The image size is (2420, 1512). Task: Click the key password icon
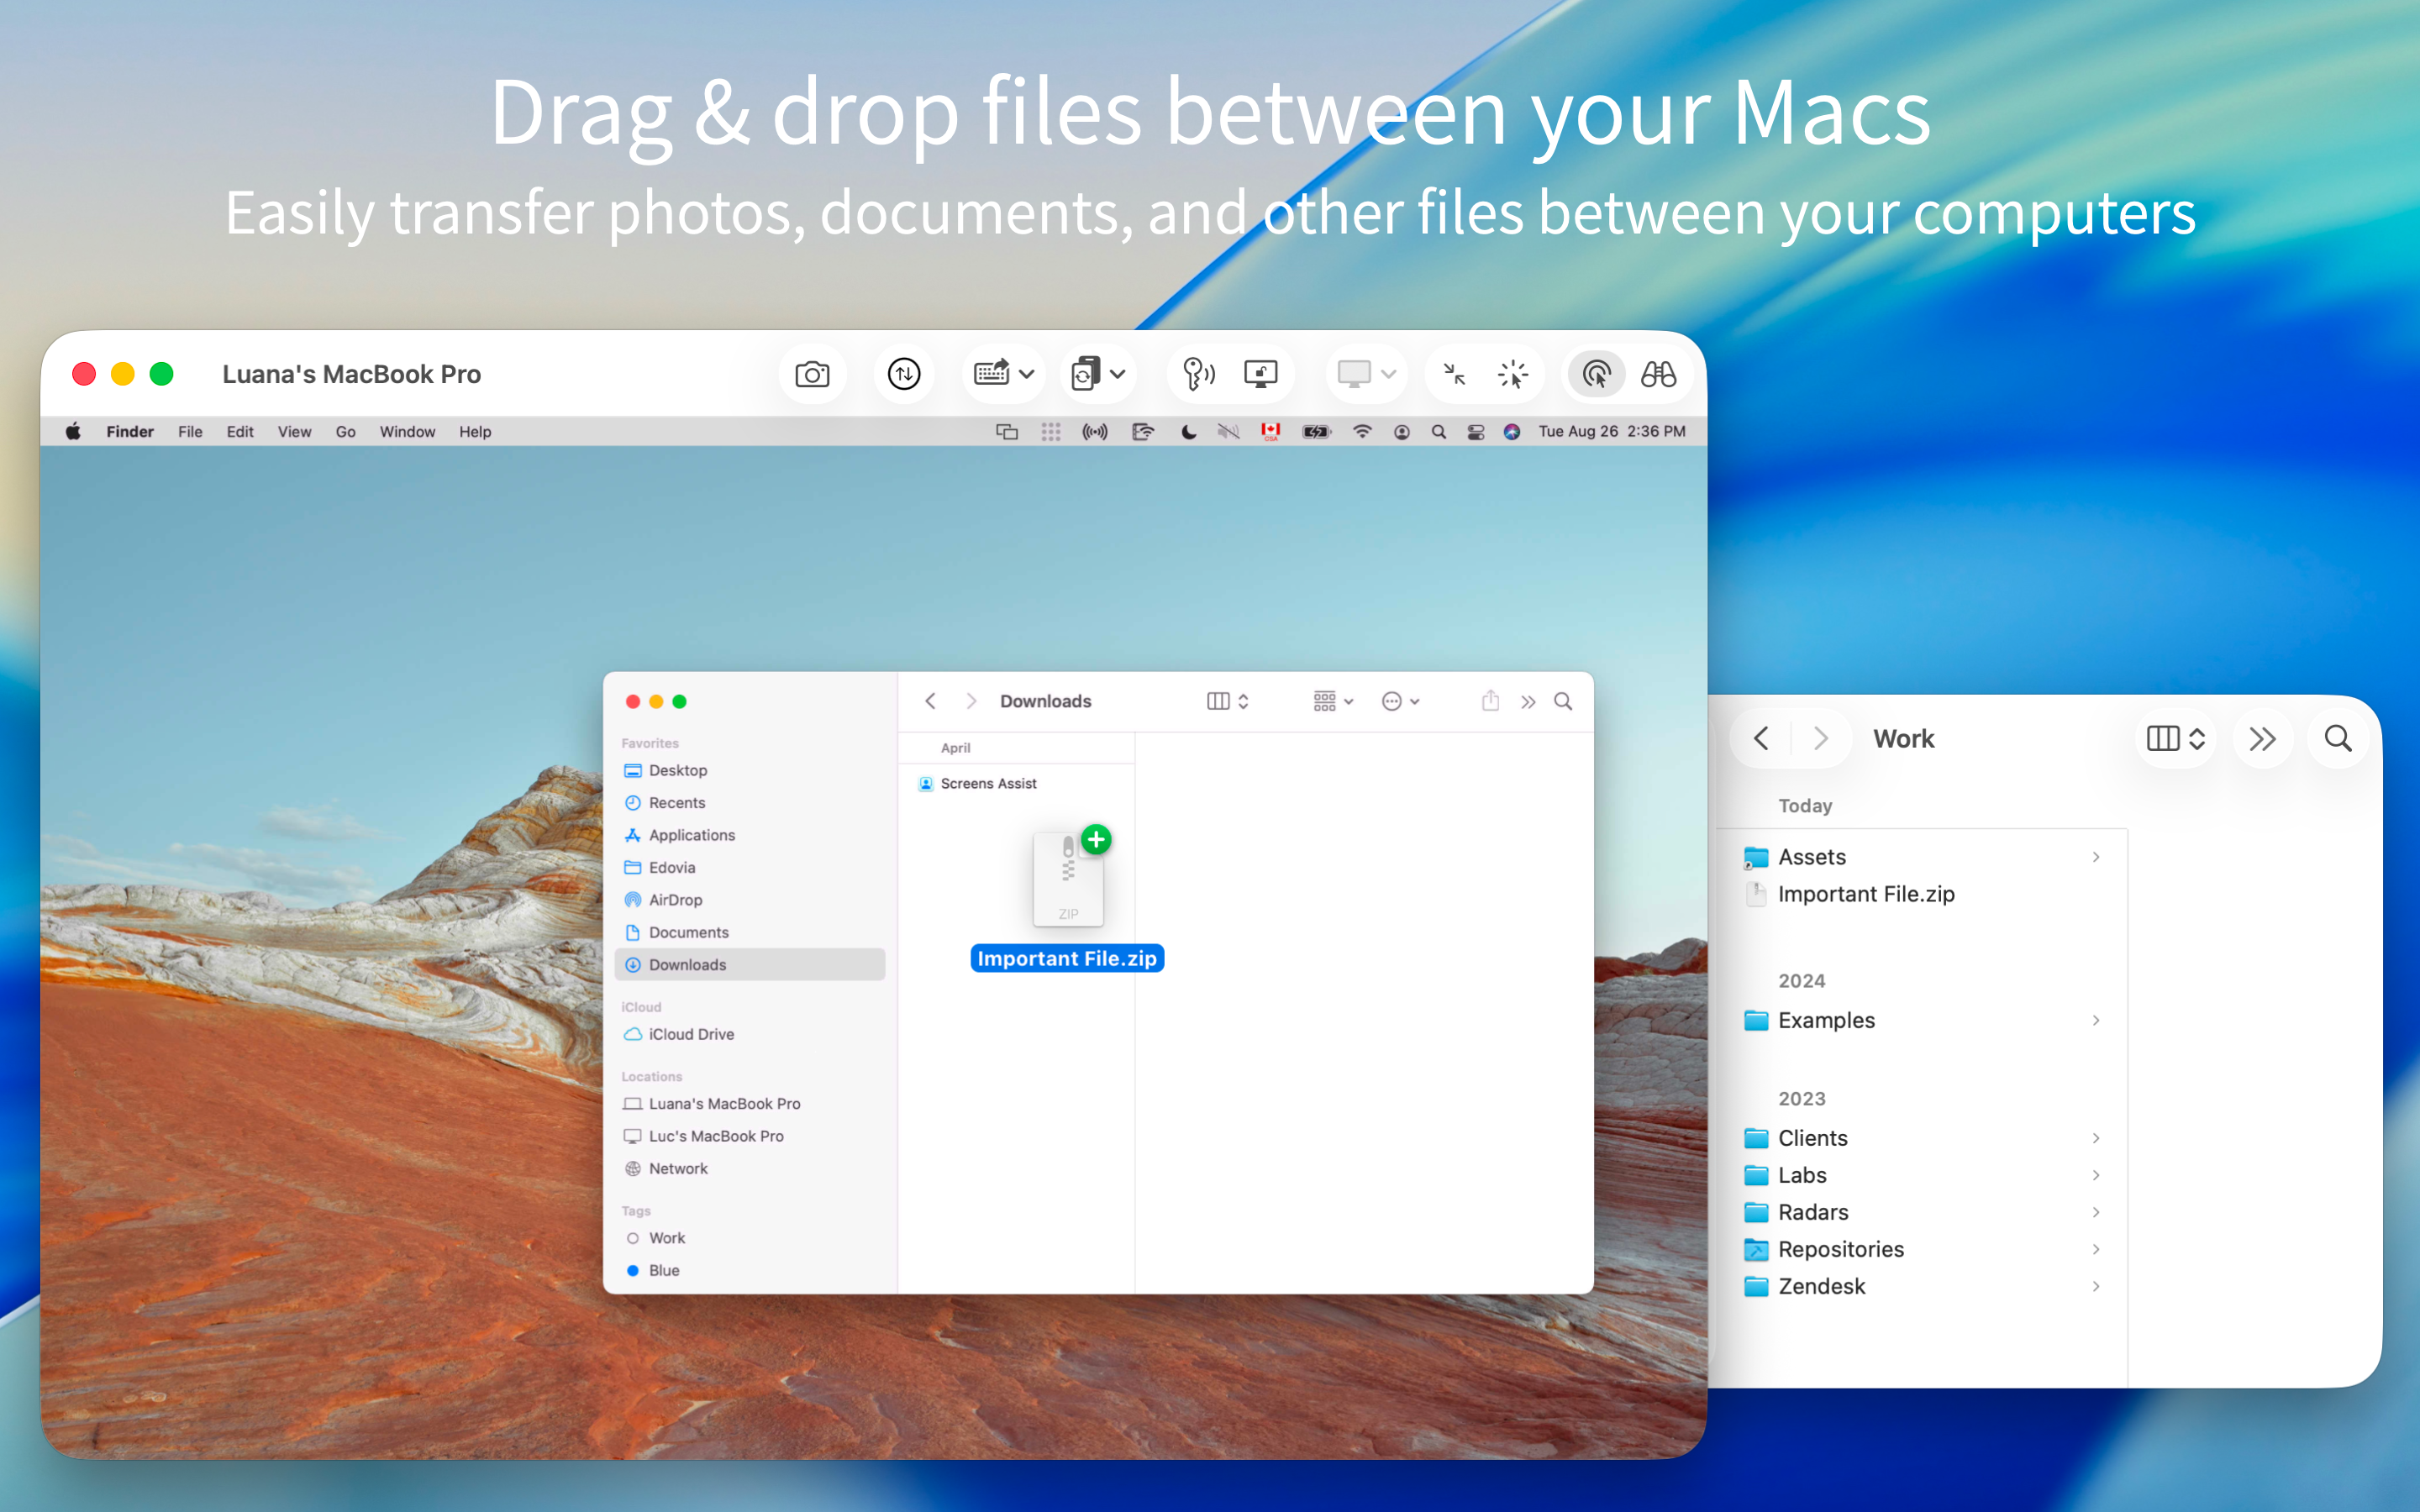1198,374
